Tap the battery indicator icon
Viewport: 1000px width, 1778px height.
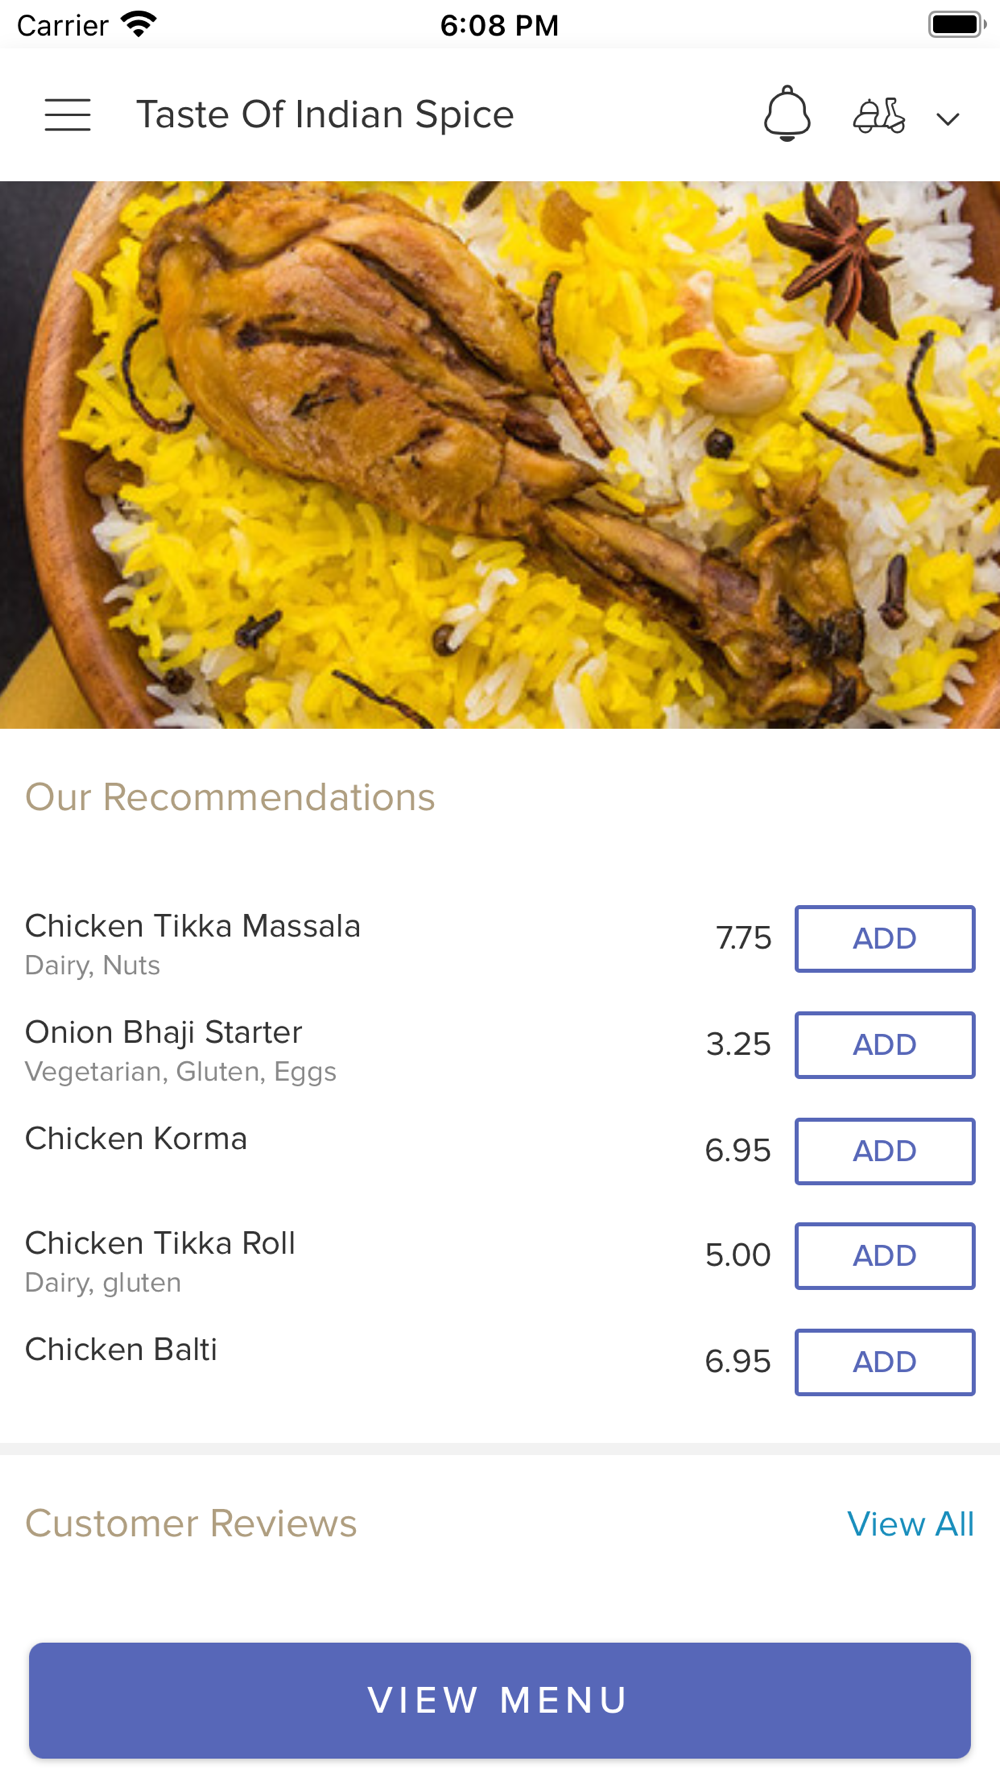point(956,24)
